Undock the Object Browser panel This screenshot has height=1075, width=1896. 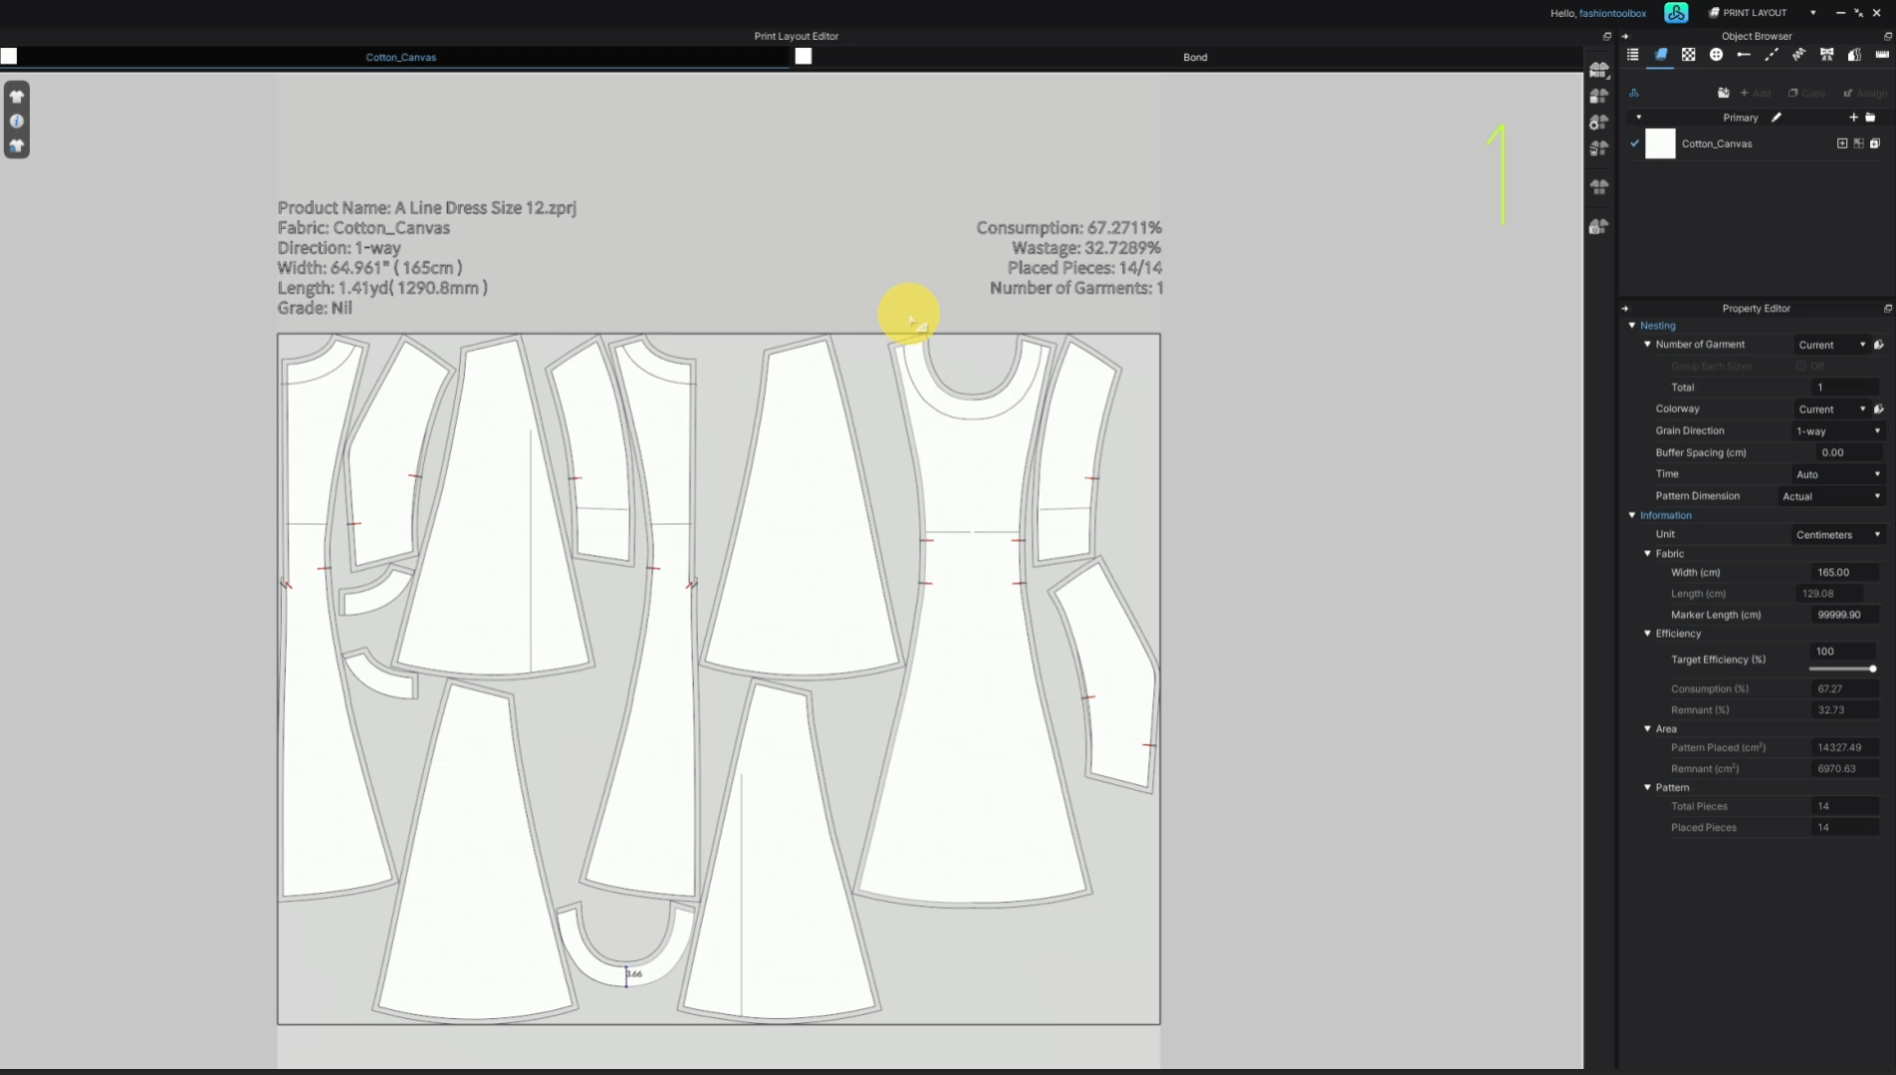click(1888, 36)
